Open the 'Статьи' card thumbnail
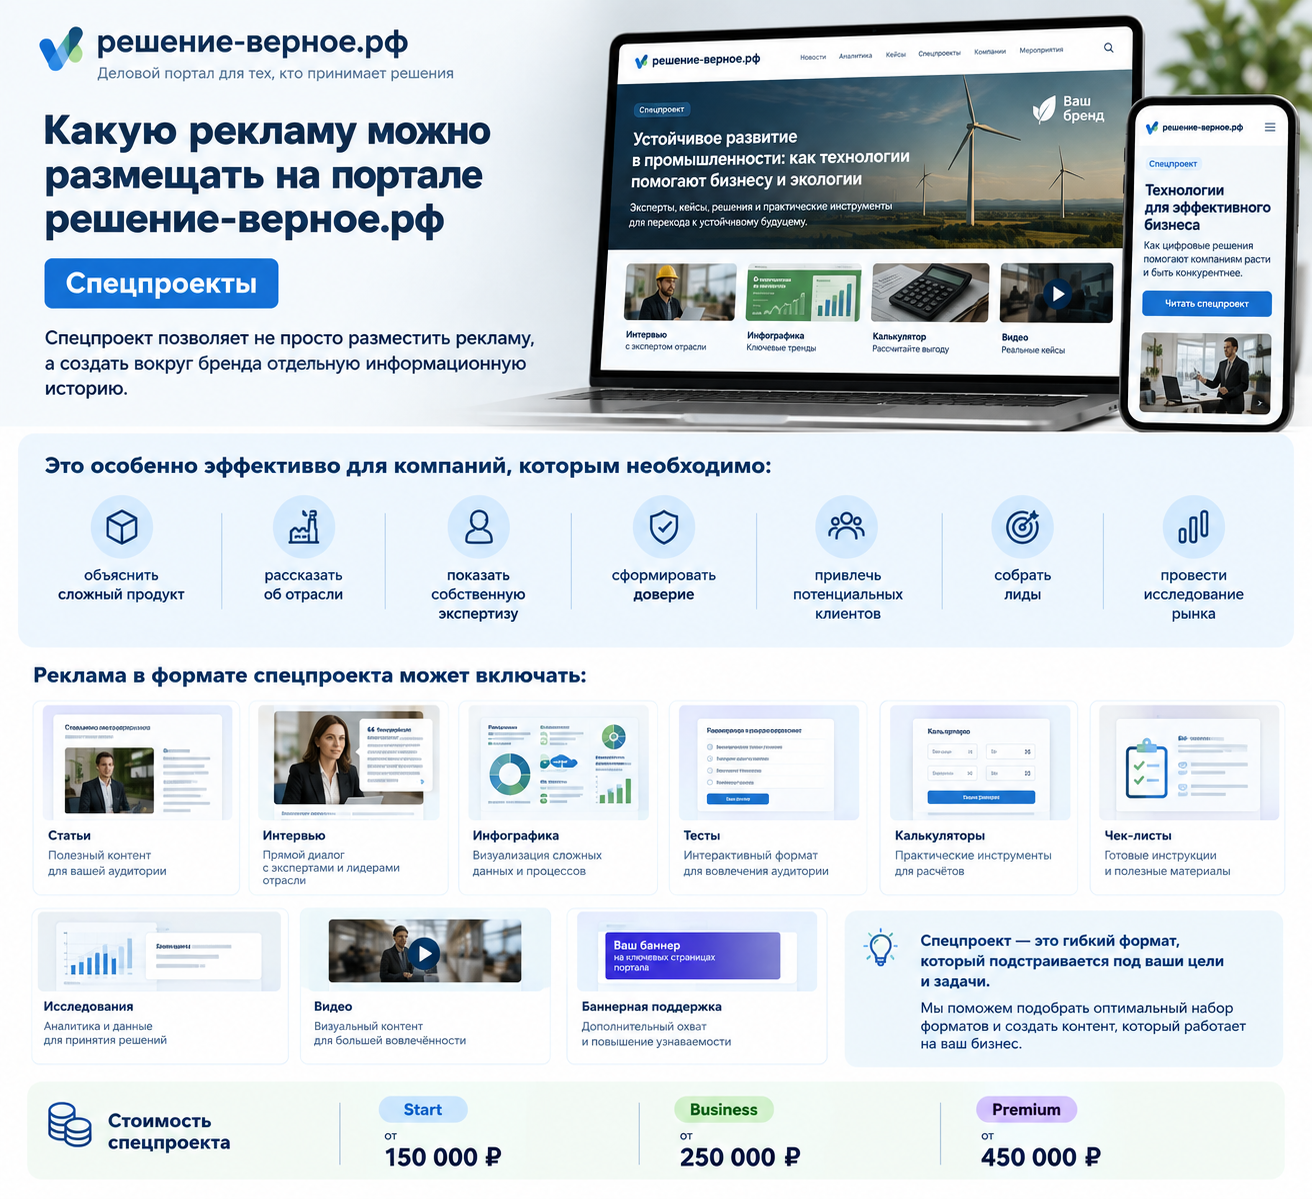1312x1199 pixels. tap(138, 763)
